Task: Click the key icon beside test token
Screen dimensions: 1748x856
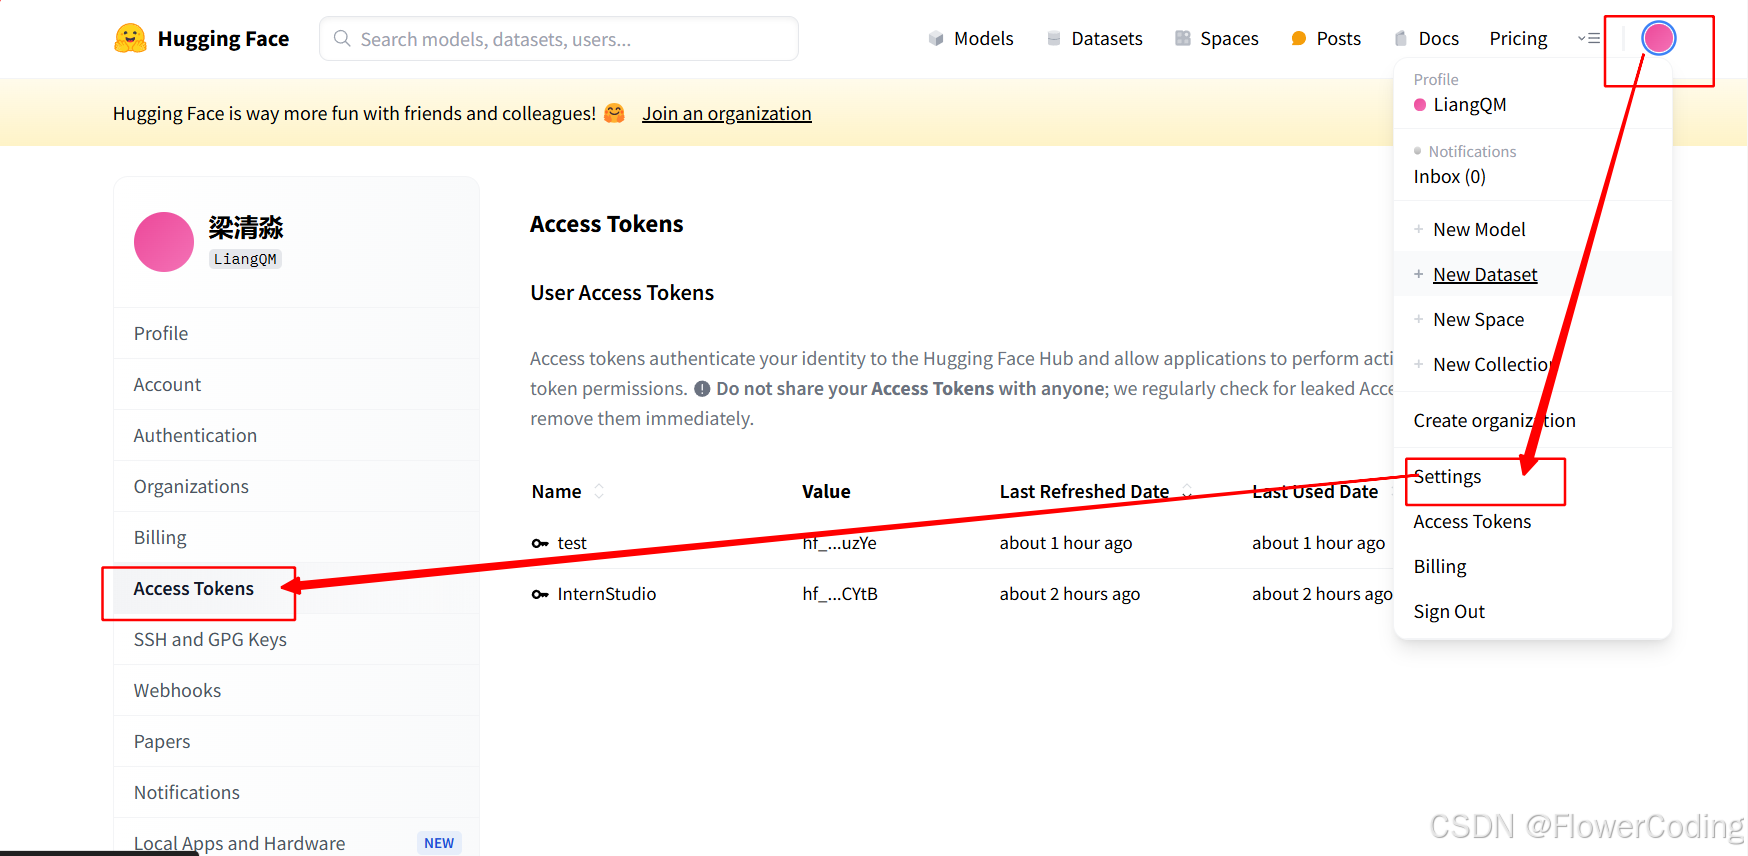Action: (540, 543)
